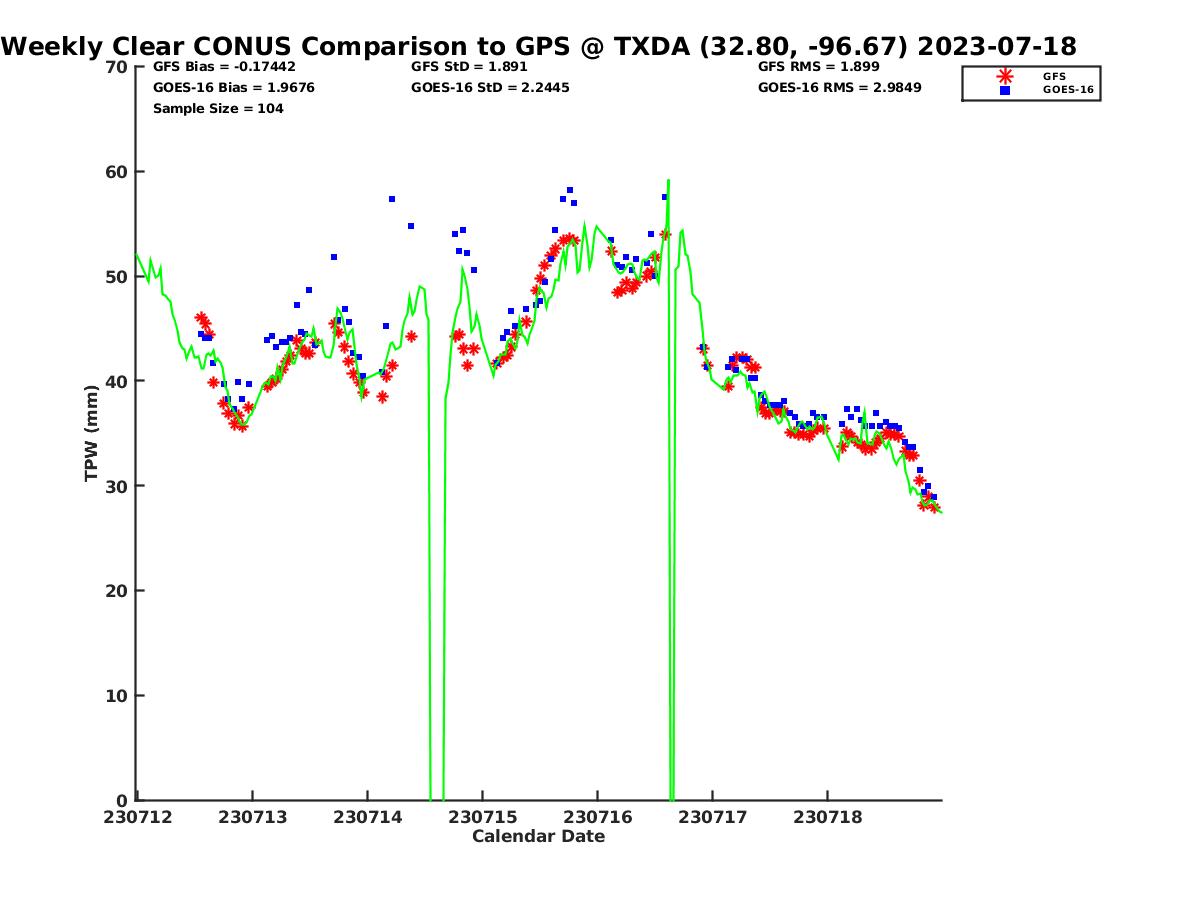Click the GOES-16 RMS value
This screenshot has height=900, width=1200.
(839, 87)
